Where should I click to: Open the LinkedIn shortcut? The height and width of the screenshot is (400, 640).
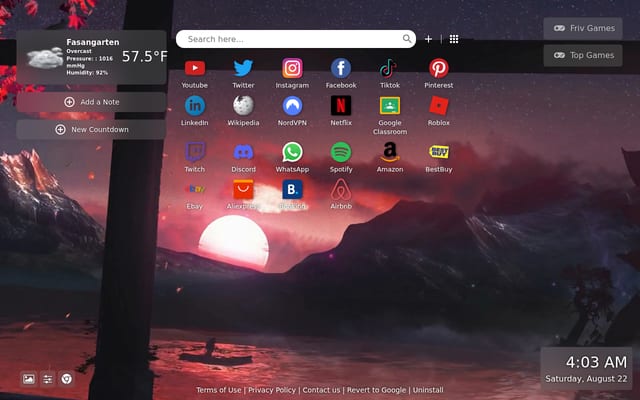(195, 106)
